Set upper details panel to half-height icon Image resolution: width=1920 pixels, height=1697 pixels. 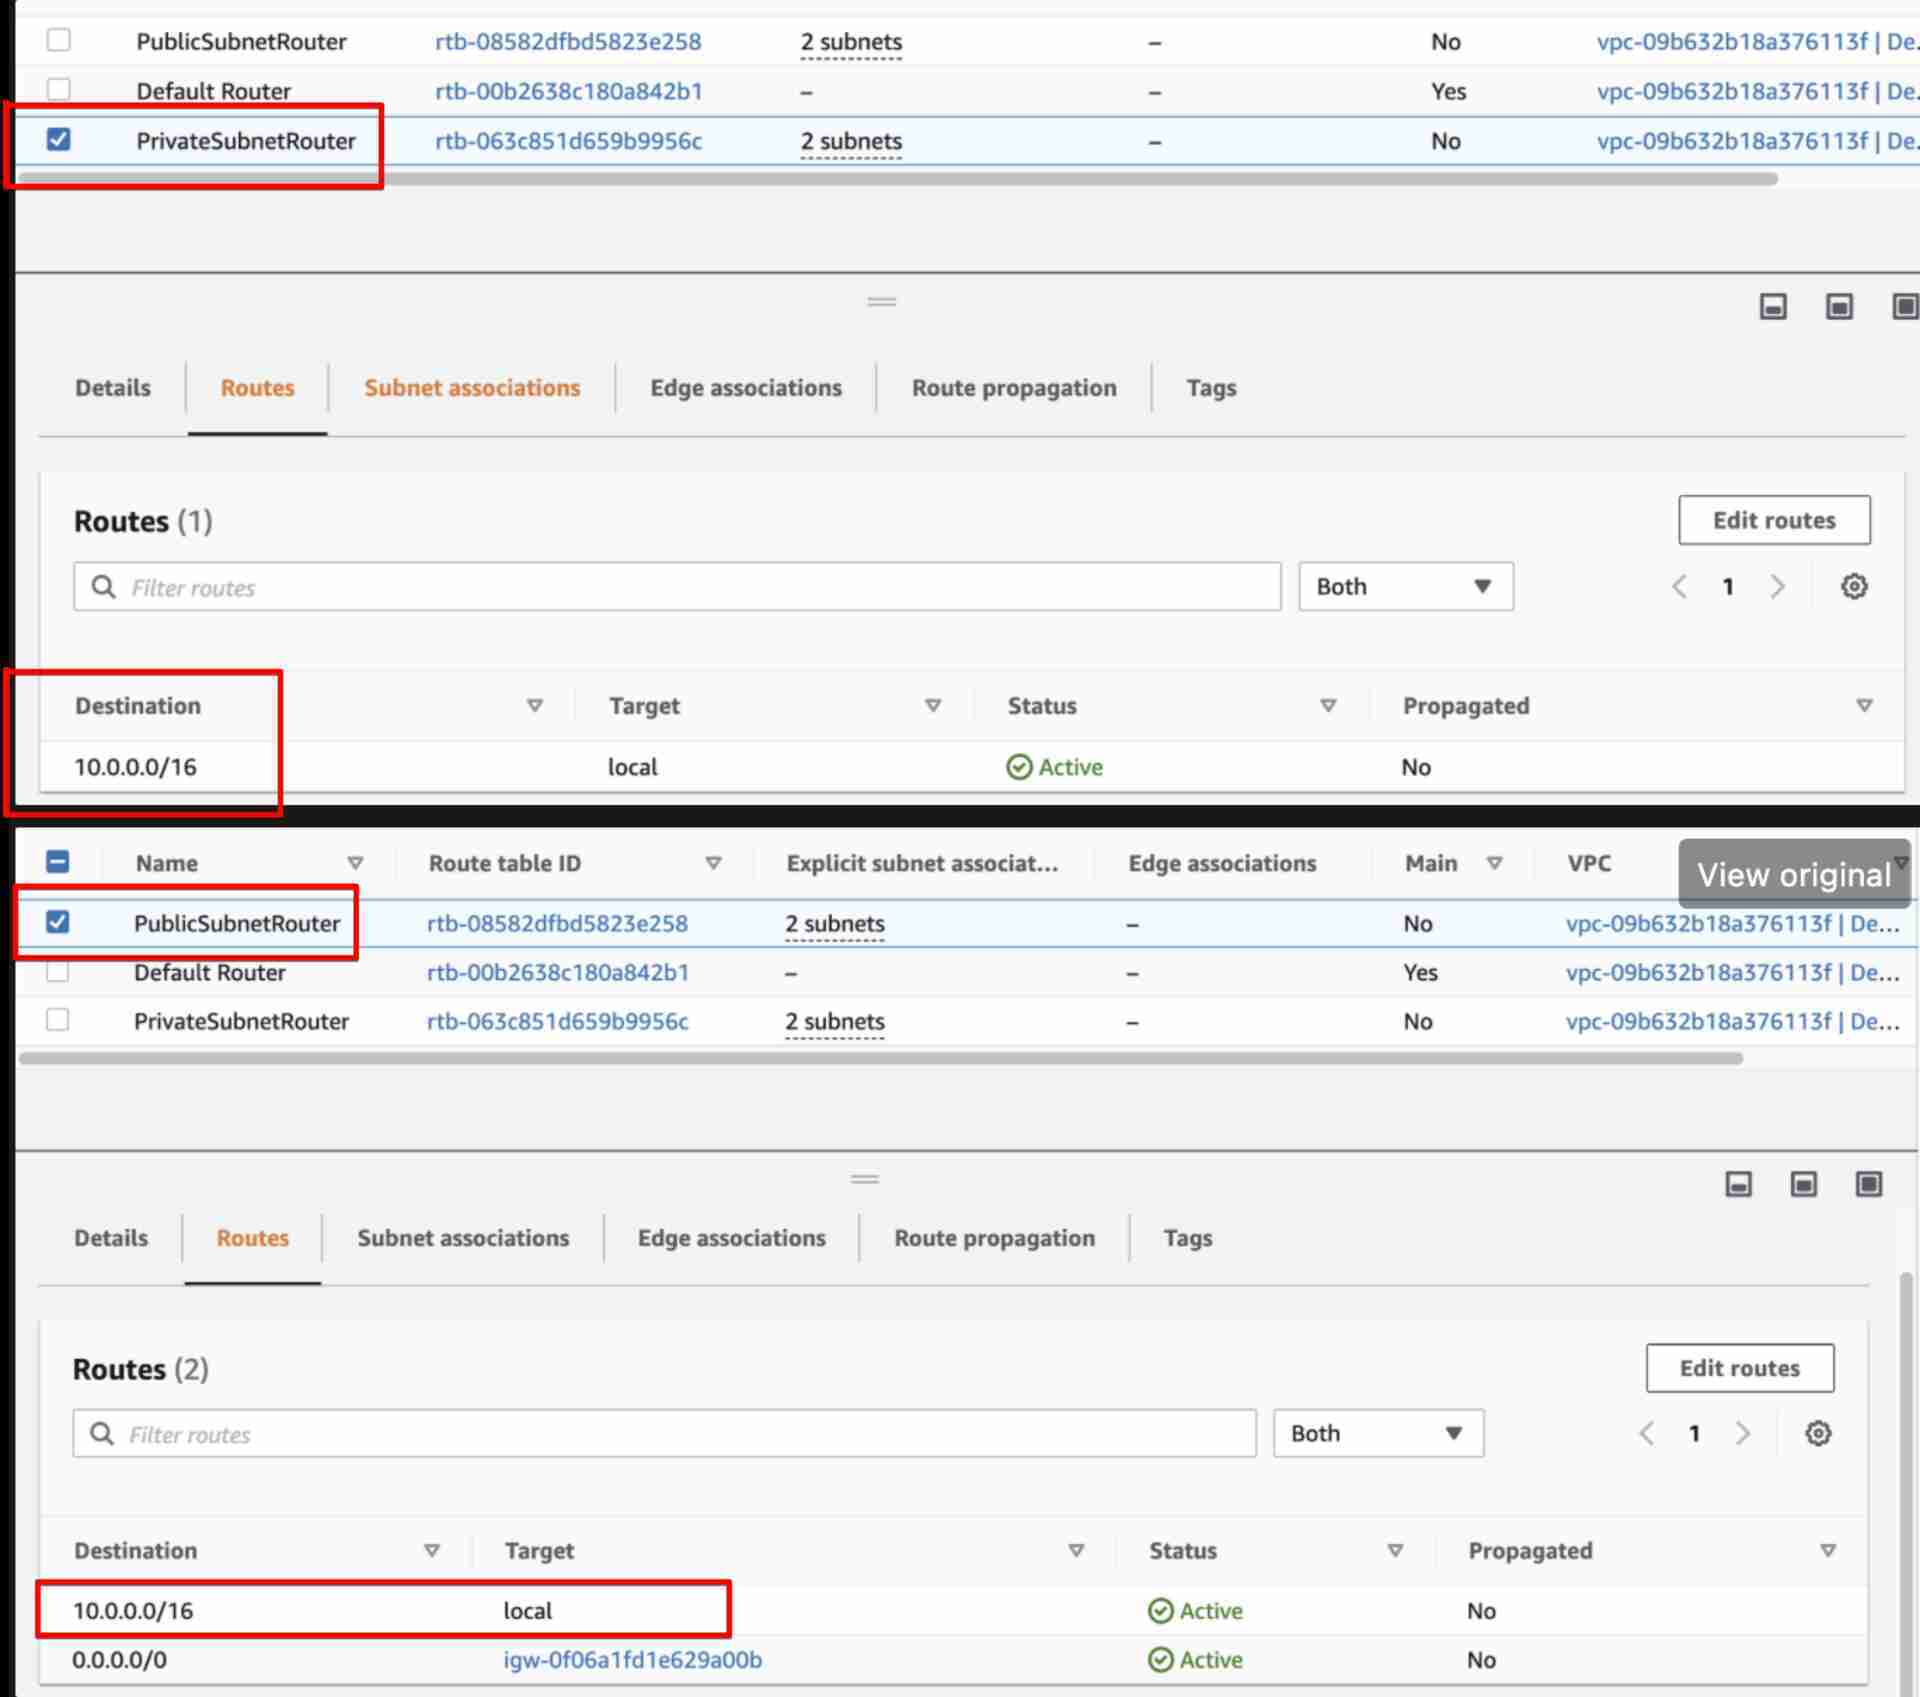[x=1839, y=306]
